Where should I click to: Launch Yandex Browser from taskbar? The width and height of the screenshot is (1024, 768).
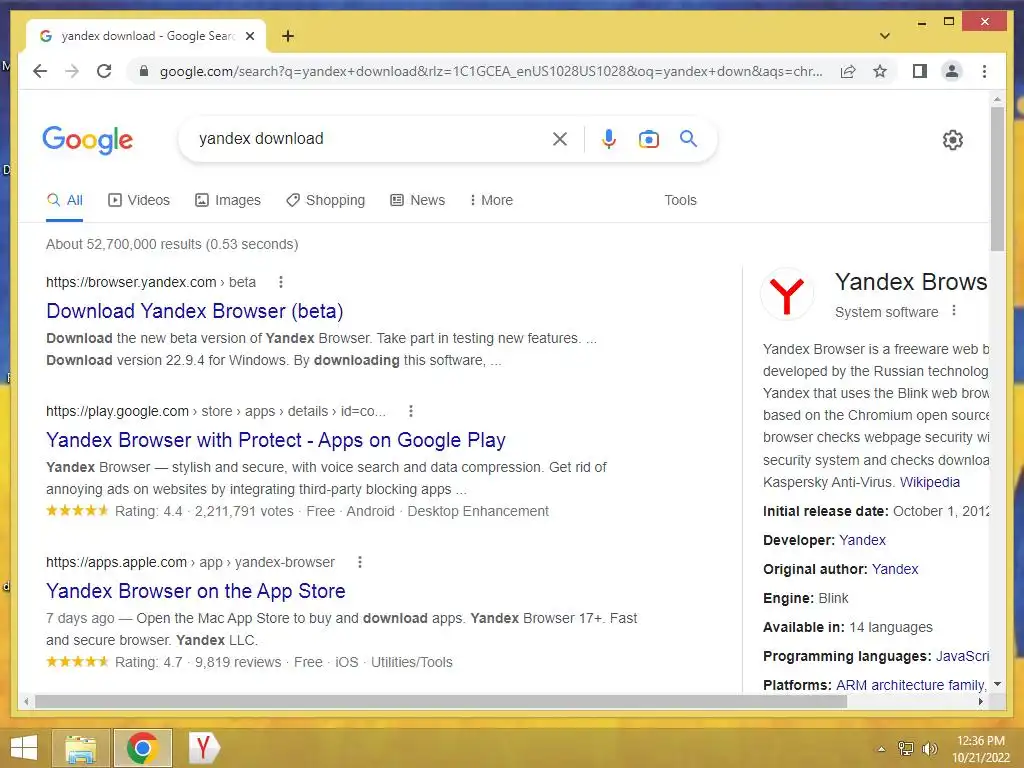coord(204,748)
